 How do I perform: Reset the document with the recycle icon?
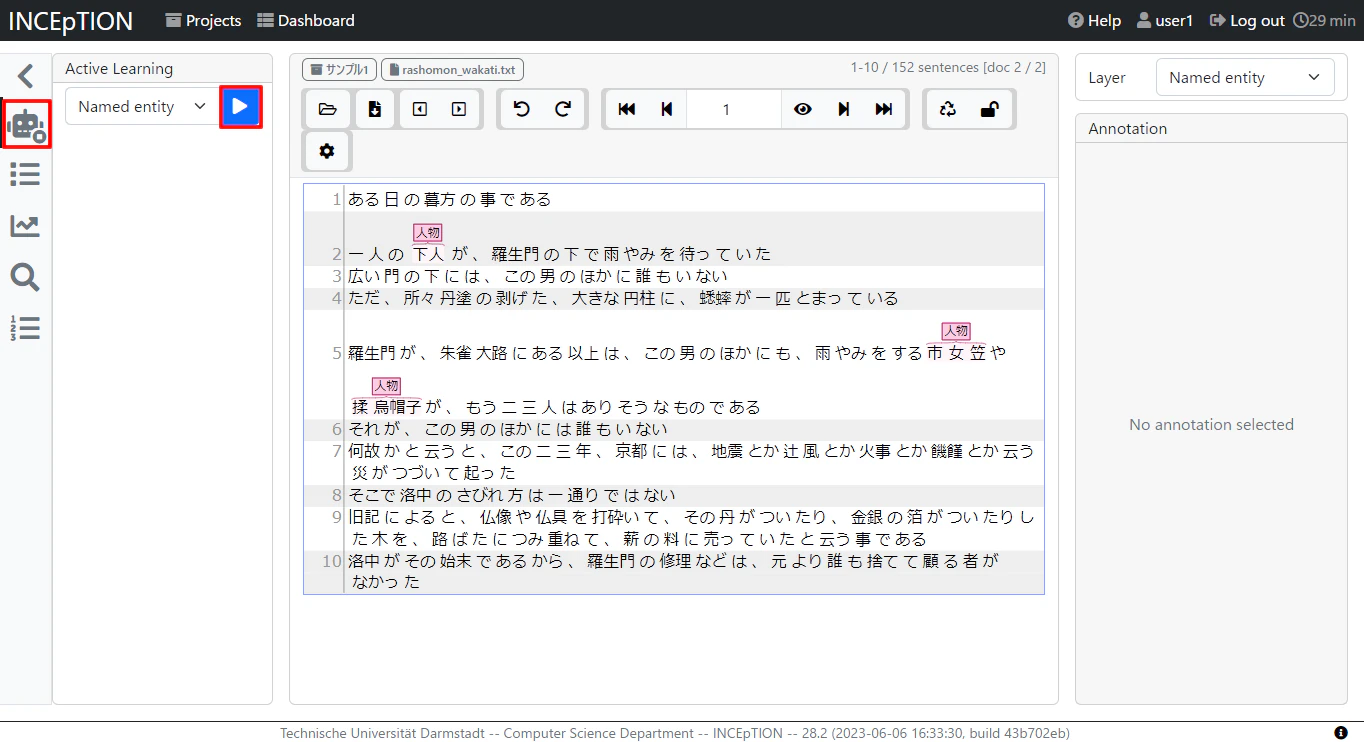[948, 110]
